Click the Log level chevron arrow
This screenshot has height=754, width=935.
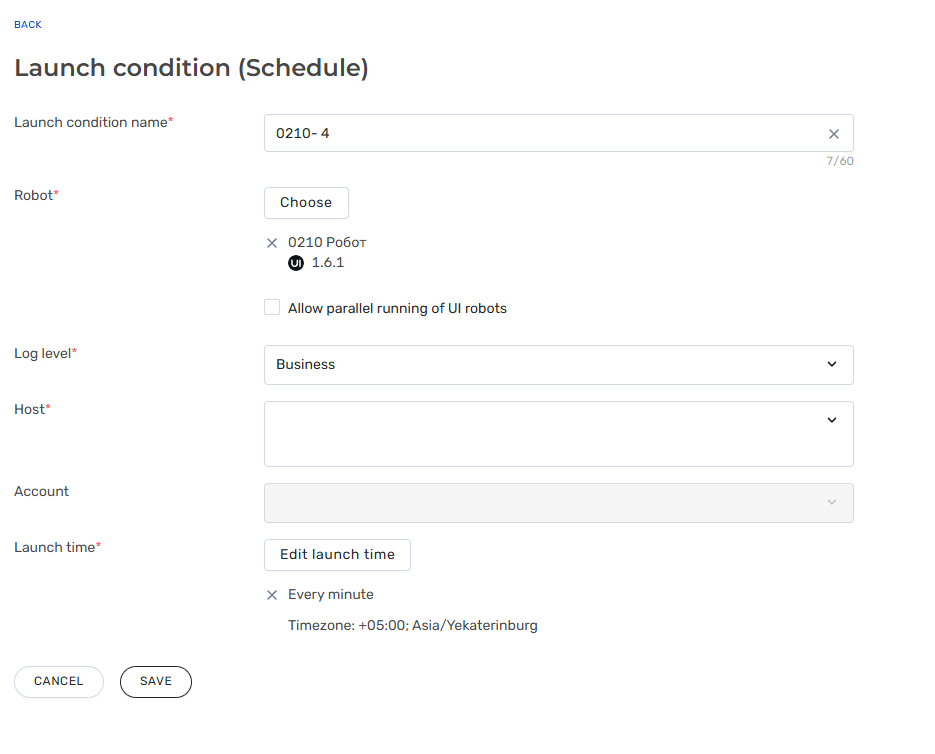[x=832, y=364]
